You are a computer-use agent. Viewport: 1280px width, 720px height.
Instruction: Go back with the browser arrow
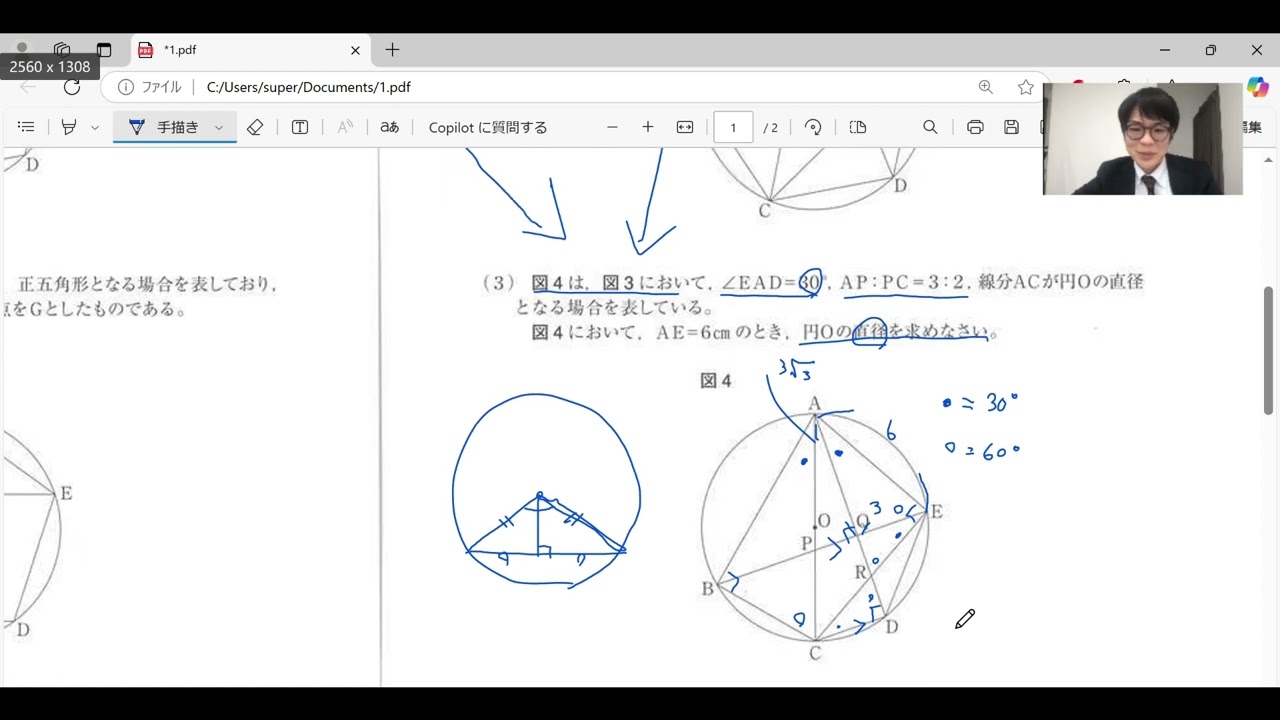coord(28,87)
